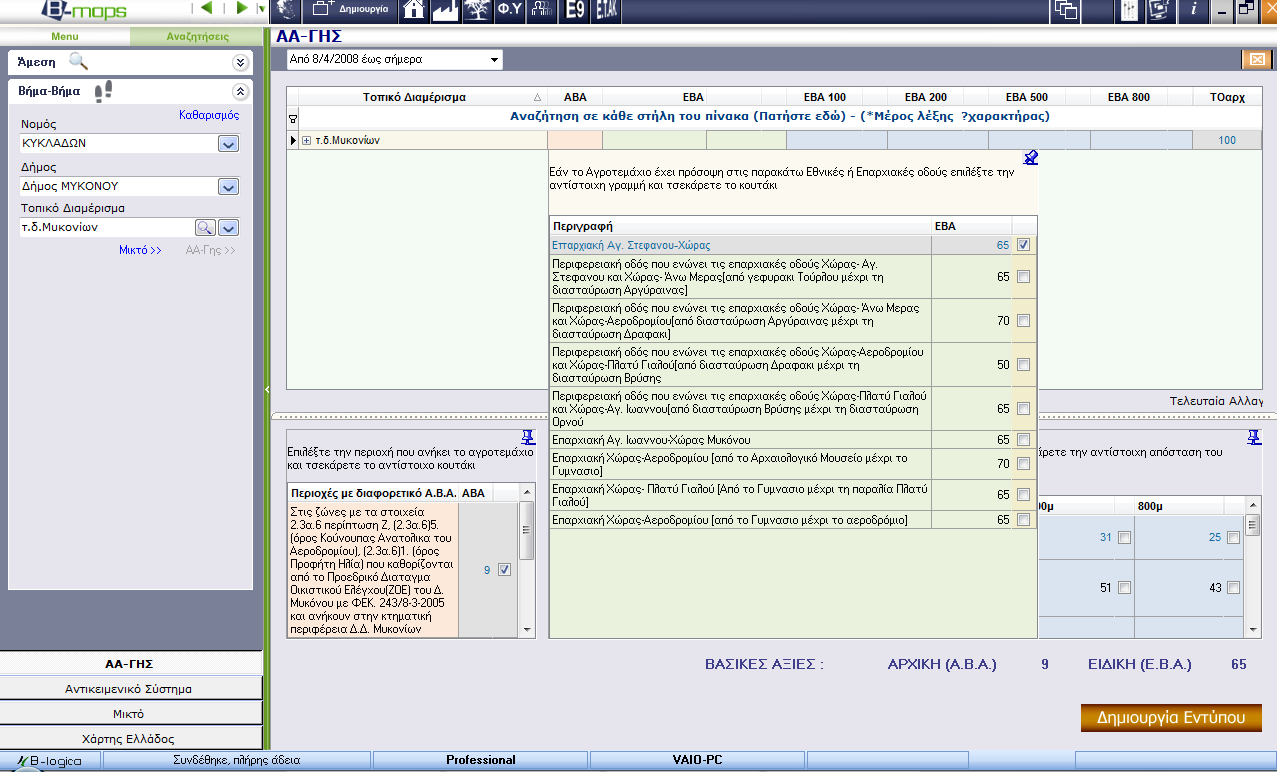Viewport: 1277px width, 772px height.
Task: Check Επαρχιακή Χώρας-Πλατύ Γιαλού checkbox
Action: (1023, 494)
